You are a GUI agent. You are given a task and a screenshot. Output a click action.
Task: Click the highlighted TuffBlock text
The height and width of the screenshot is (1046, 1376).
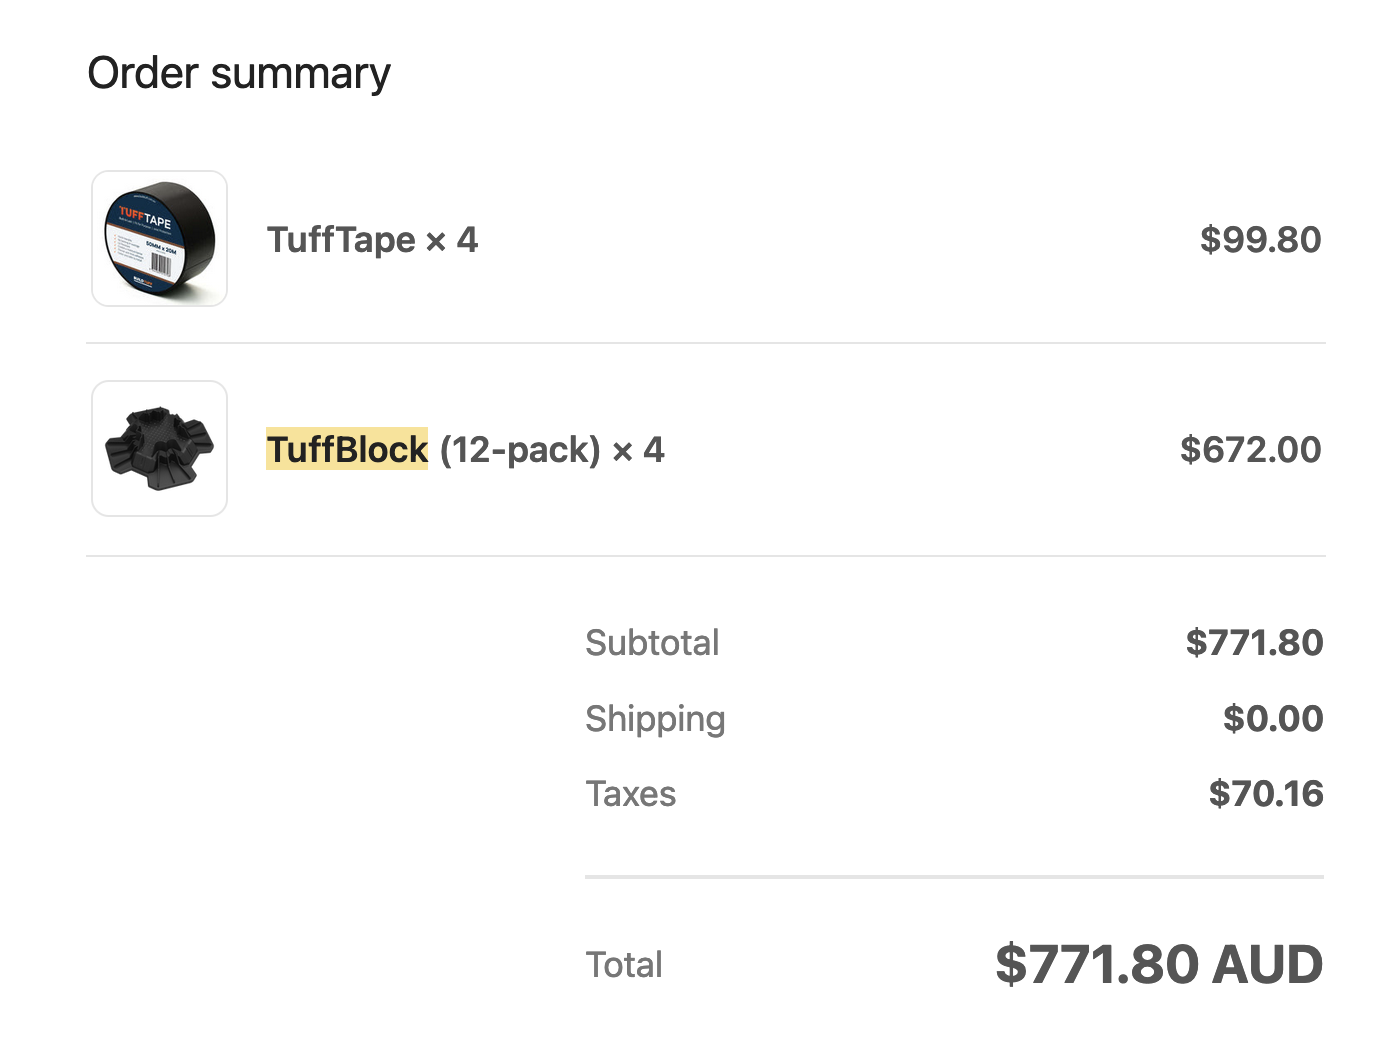(347, 449)
